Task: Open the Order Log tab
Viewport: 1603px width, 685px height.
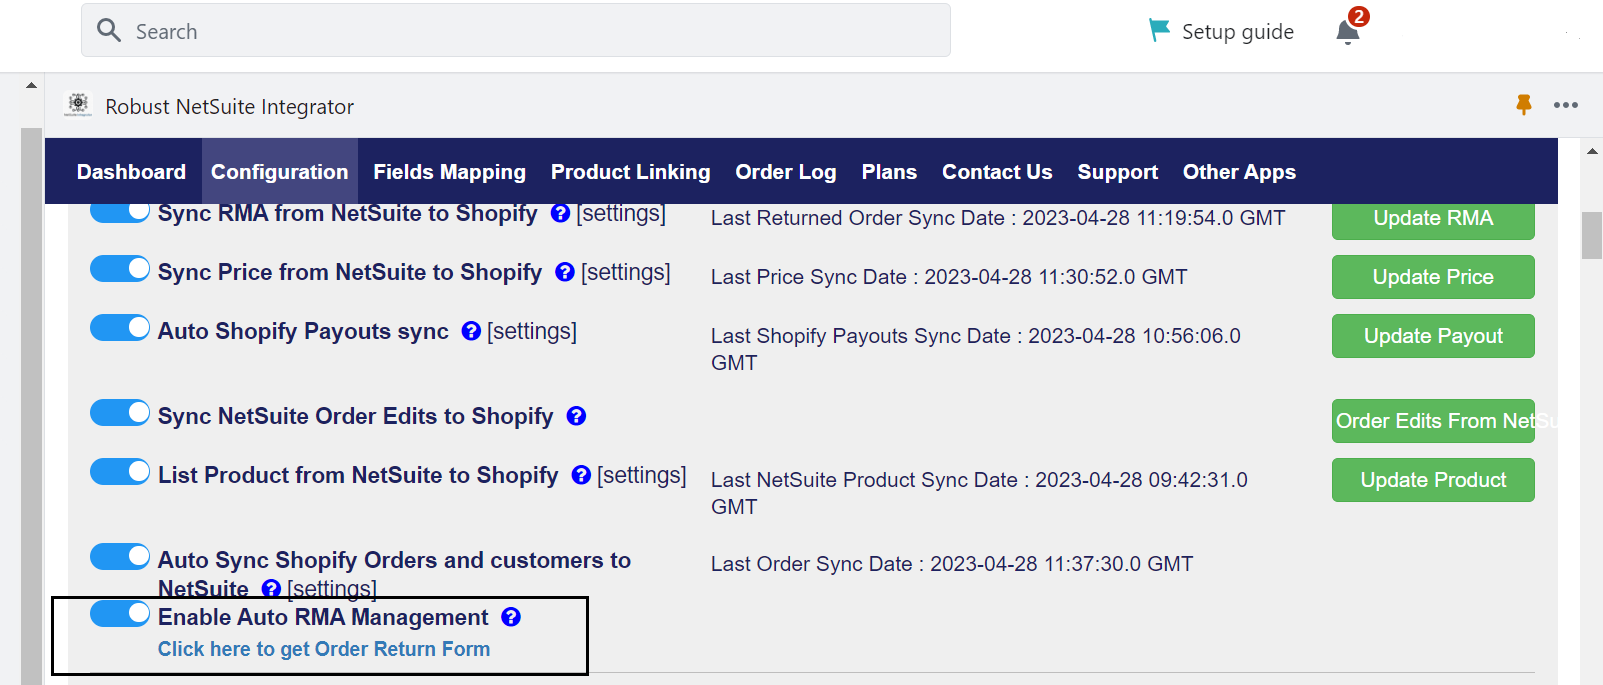Action: tap(785, 172)
